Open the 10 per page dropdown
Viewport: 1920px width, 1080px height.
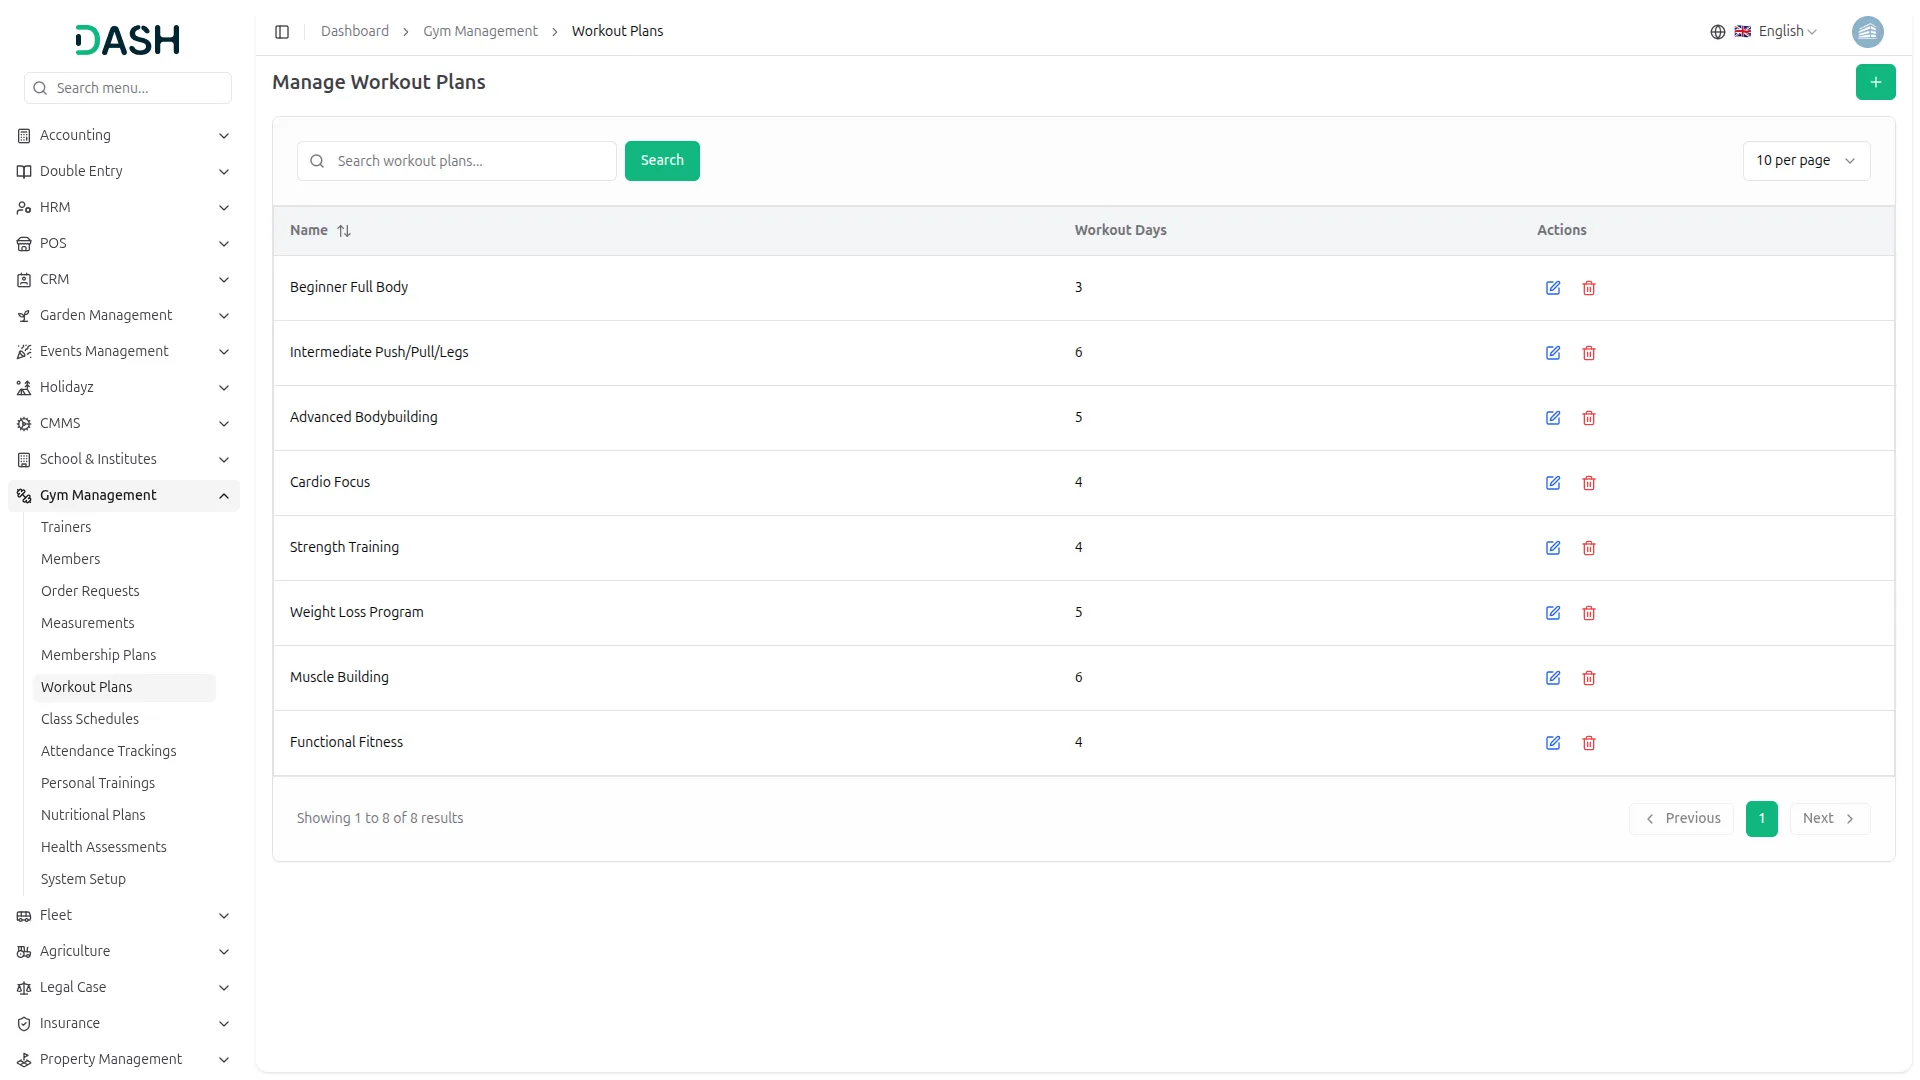coord(1805,161)
